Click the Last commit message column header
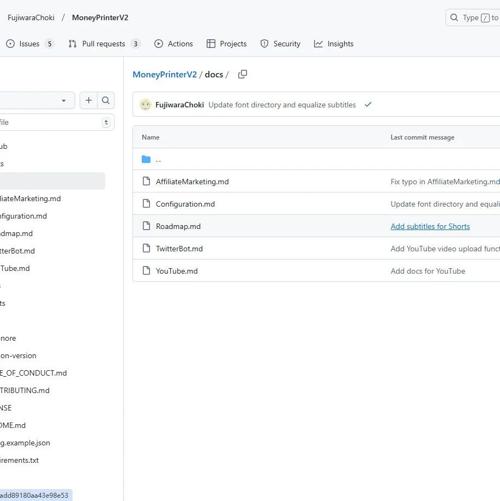Viewport: 500px width, 501px height. pyautogui.click(x=422, y=137)
